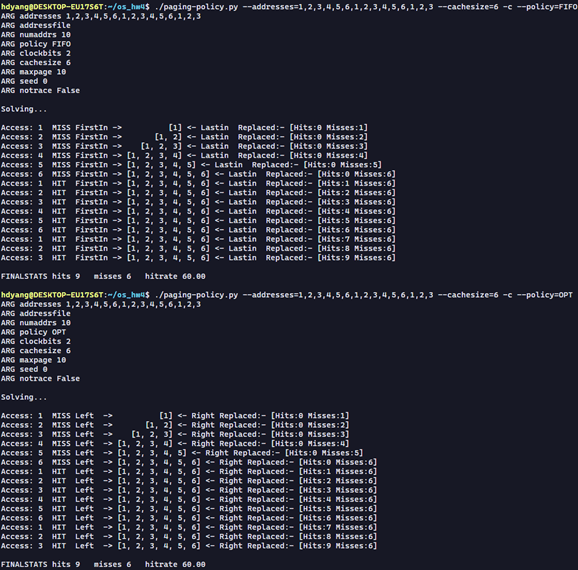Click 'ARG notrace False' in the OPT run
578x570 pixels.
pyautogui.click(x=40, y=379)
